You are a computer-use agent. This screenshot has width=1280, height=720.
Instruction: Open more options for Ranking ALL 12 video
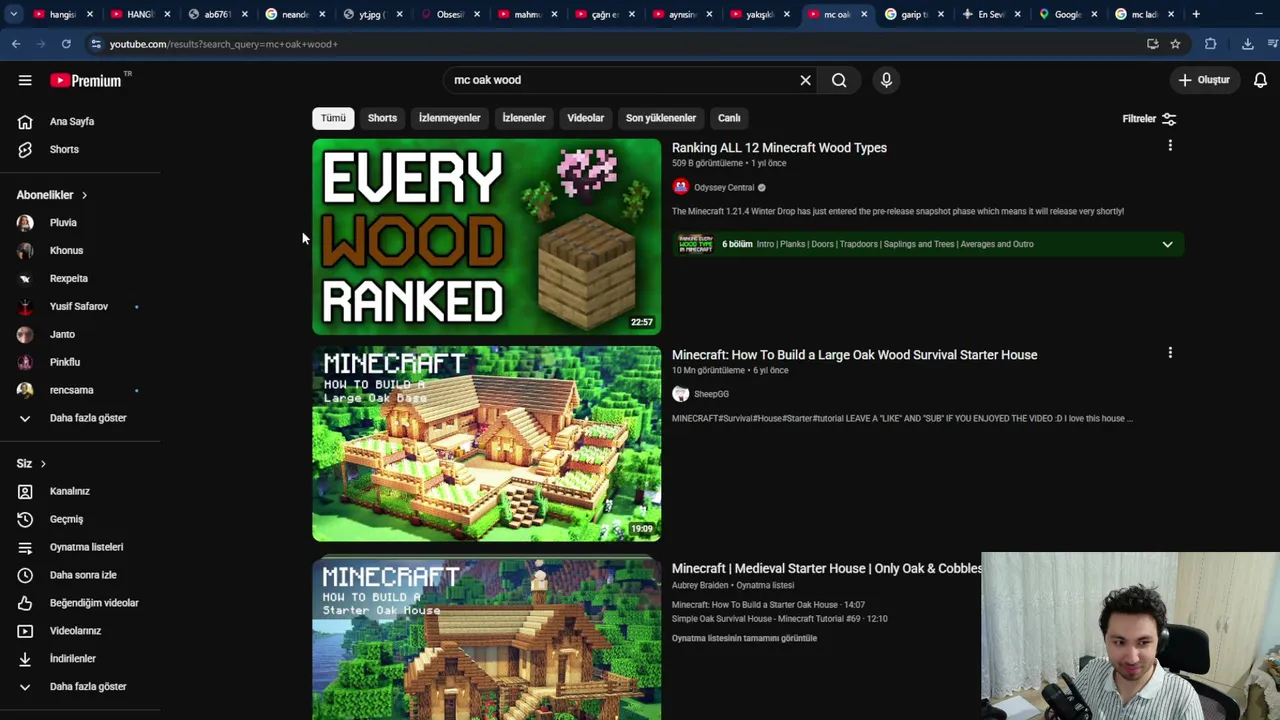(x=1170, y=146)
